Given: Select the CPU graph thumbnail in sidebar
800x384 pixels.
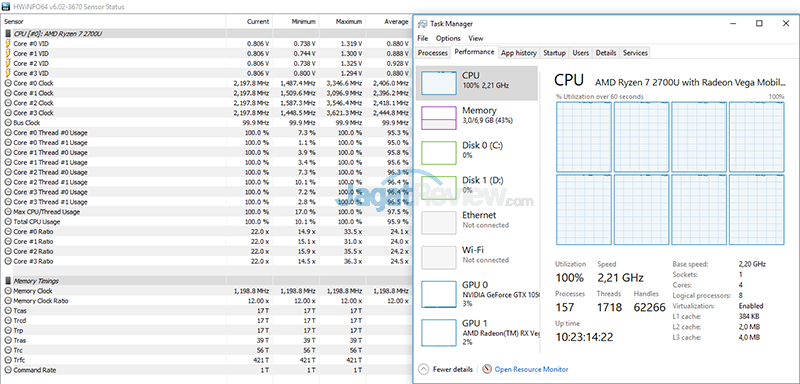Looking at the screenshot, I should [439, 83].
